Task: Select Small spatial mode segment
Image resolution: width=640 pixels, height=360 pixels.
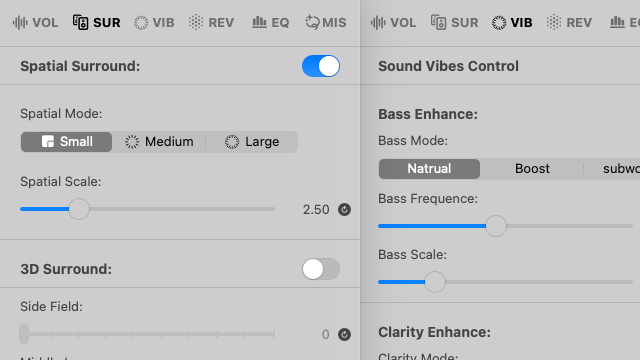Action: [67, 142]
